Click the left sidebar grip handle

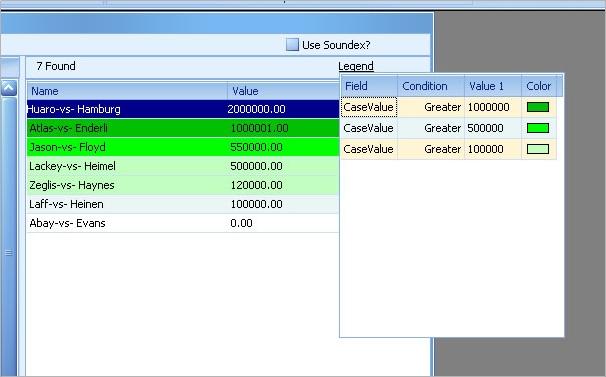pos(9,253)
